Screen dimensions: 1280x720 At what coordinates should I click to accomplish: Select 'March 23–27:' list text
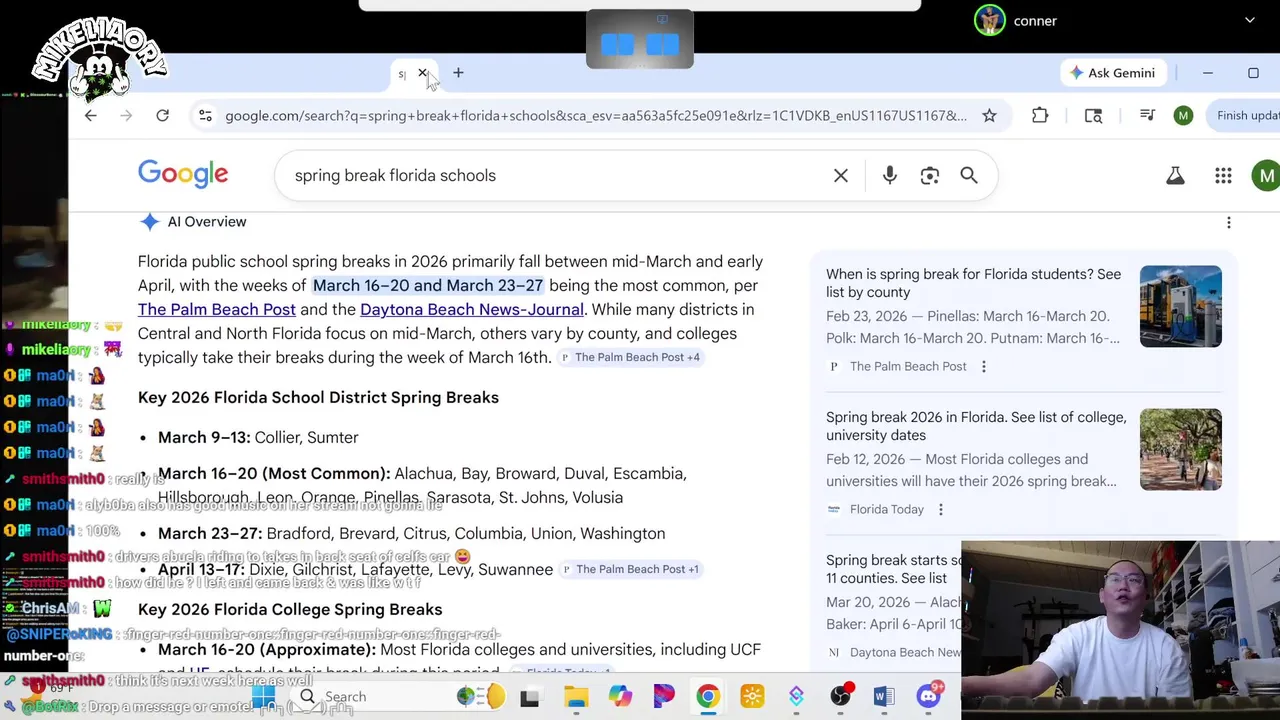click(x=210, y=534)
